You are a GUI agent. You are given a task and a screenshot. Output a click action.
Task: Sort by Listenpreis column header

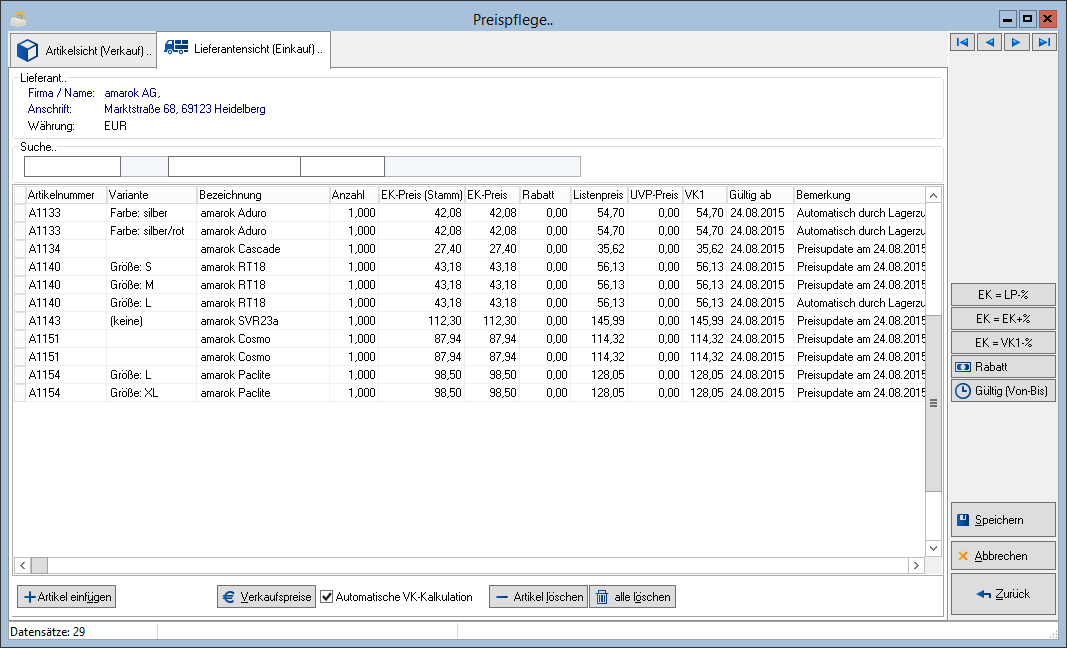[x=599, y=195]
